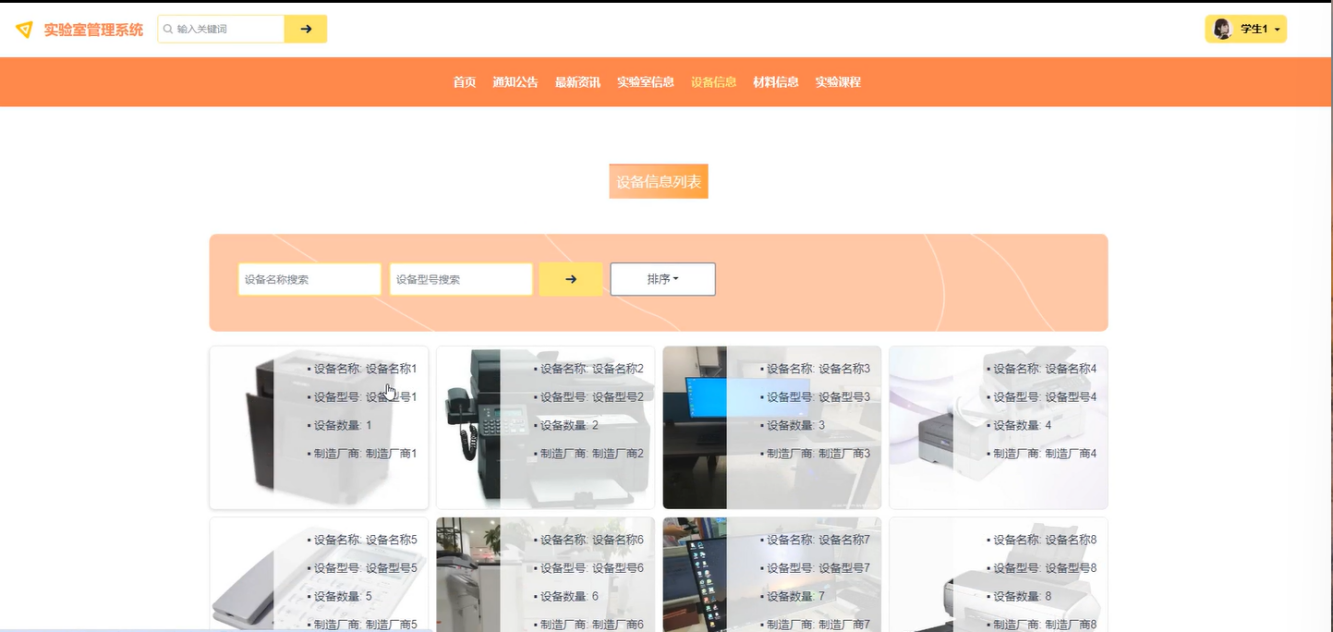The image size is (1333, 632).
Task: Focus the 设备型号搜索 input field
Action: point(461,279)
